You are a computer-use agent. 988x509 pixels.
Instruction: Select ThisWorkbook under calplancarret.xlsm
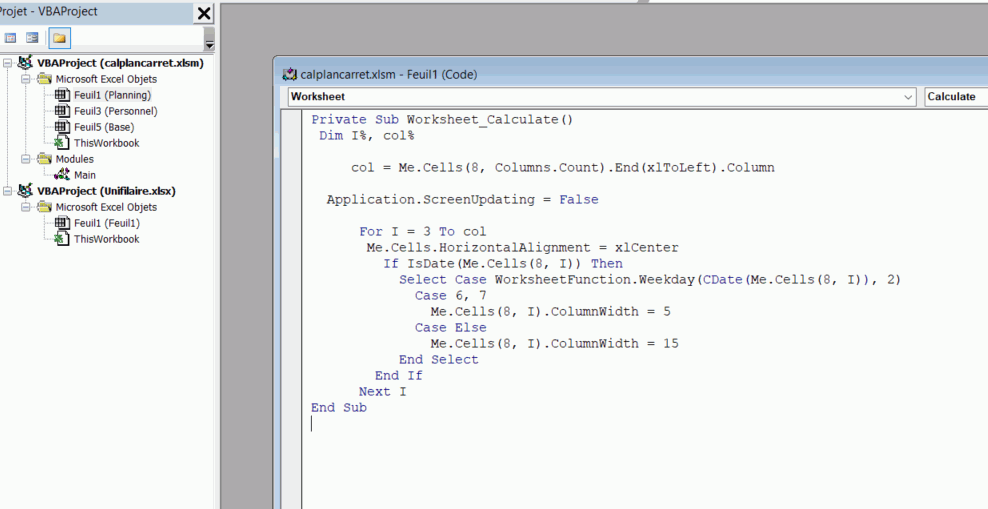point(106,143)
